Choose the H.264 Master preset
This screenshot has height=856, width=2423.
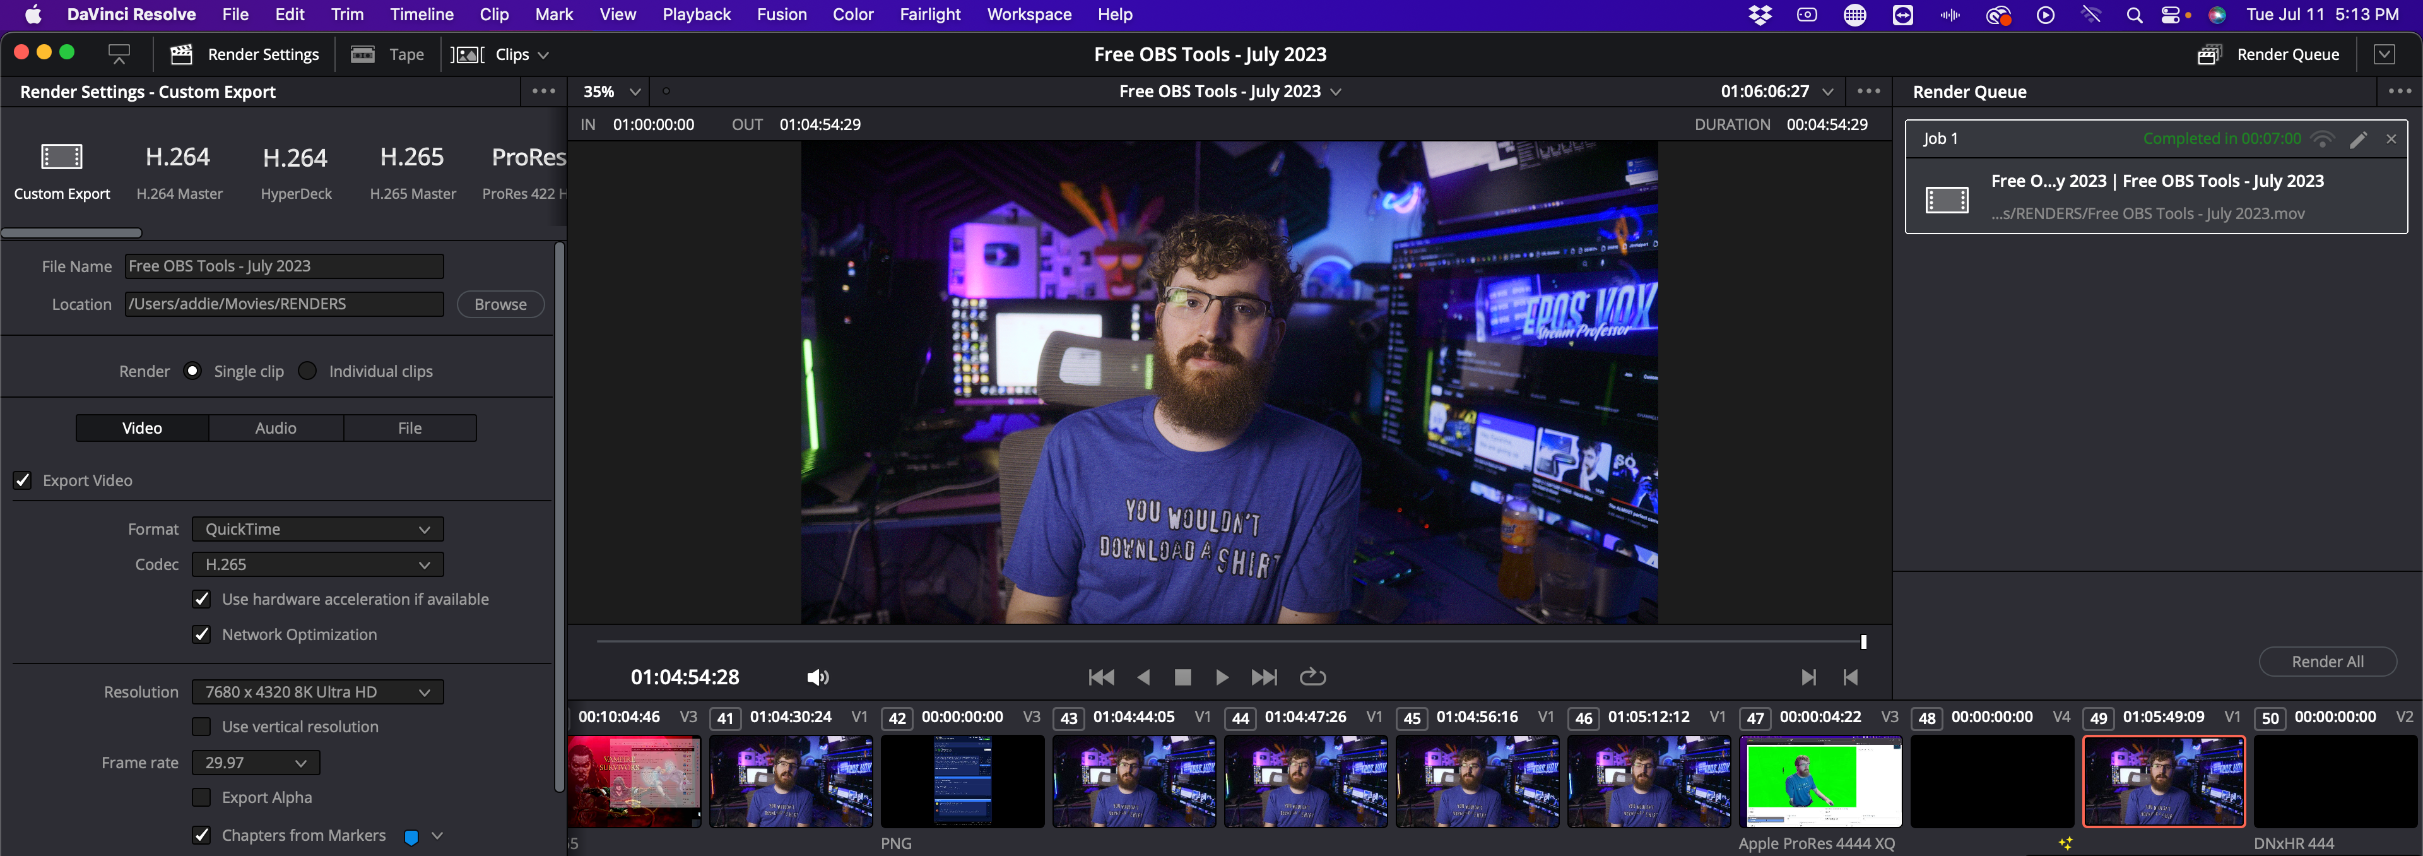click(179, 172)
